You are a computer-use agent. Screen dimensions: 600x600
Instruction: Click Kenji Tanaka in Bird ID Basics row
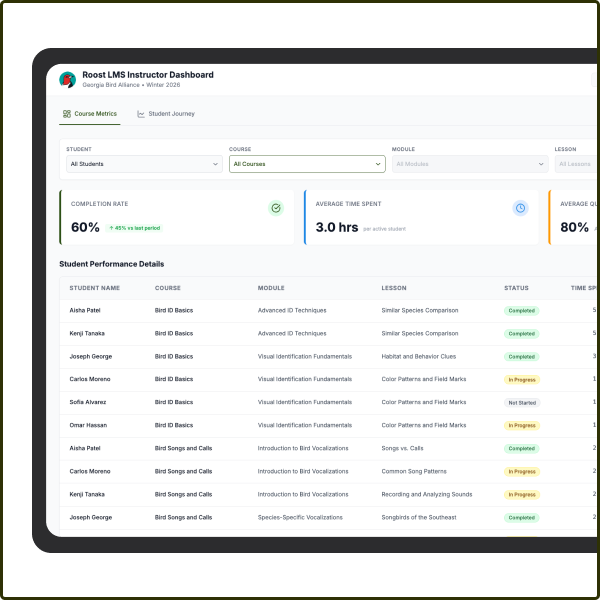coord(87,333)
